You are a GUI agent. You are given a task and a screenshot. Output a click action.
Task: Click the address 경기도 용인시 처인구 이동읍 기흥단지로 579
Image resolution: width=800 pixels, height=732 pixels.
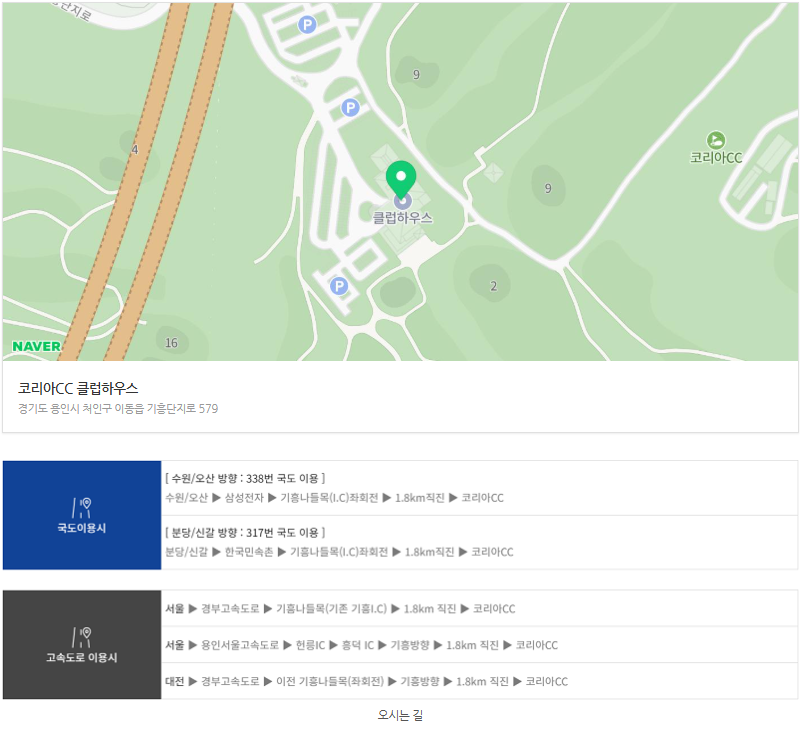pos(118,408)
